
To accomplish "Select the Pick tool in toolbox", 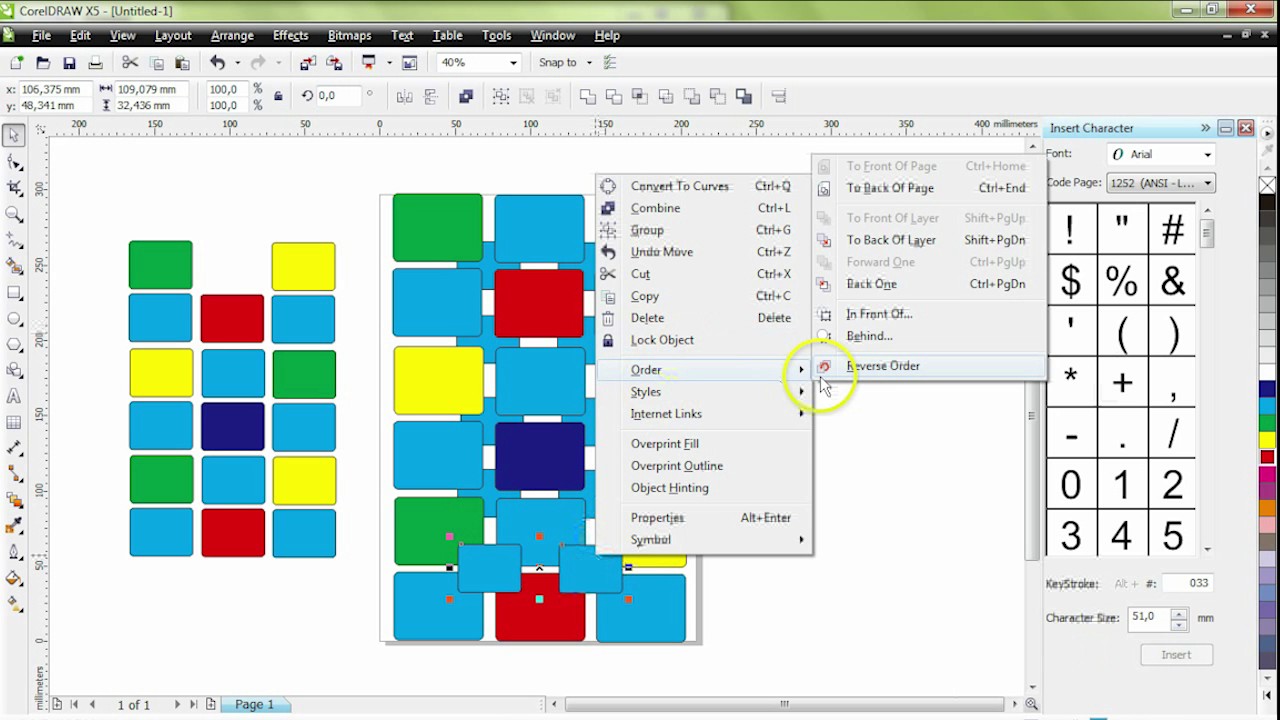I will pyautogui.click(x=14, y=135).
